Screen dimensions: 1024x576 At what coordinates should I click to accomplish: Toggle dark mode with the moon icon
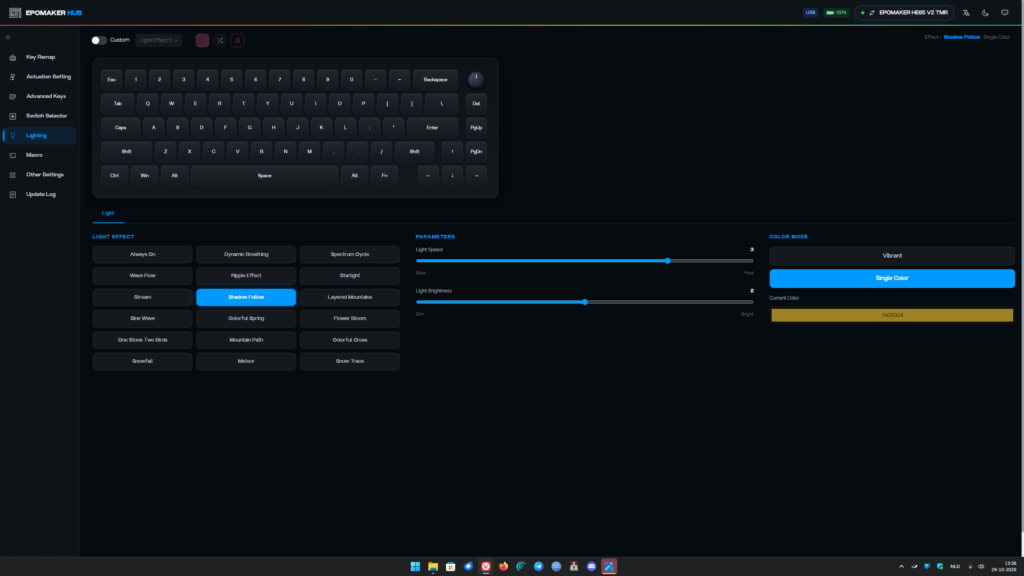985,12
